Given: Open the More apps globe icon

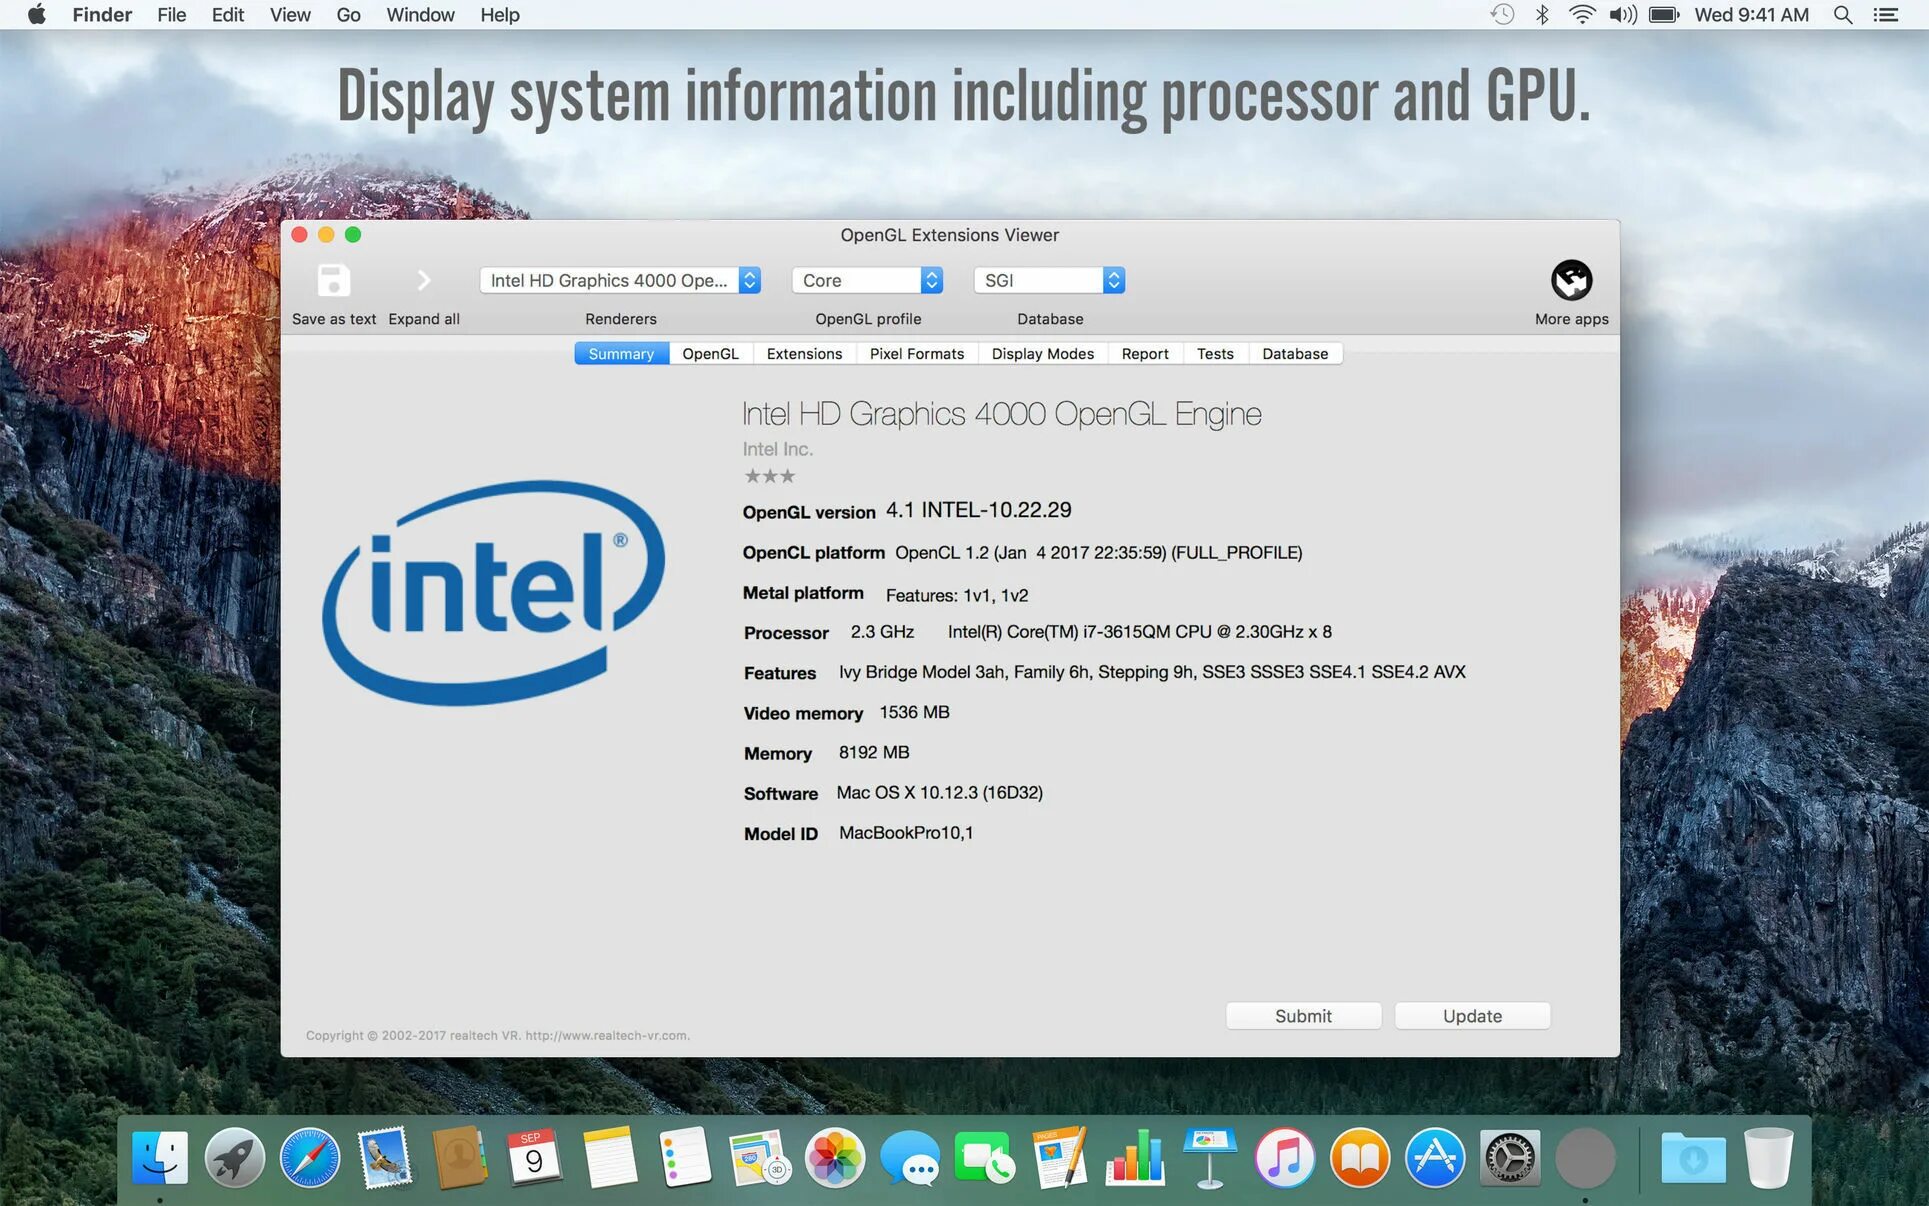Looking at the screenshot, I should coord(1571,281).
